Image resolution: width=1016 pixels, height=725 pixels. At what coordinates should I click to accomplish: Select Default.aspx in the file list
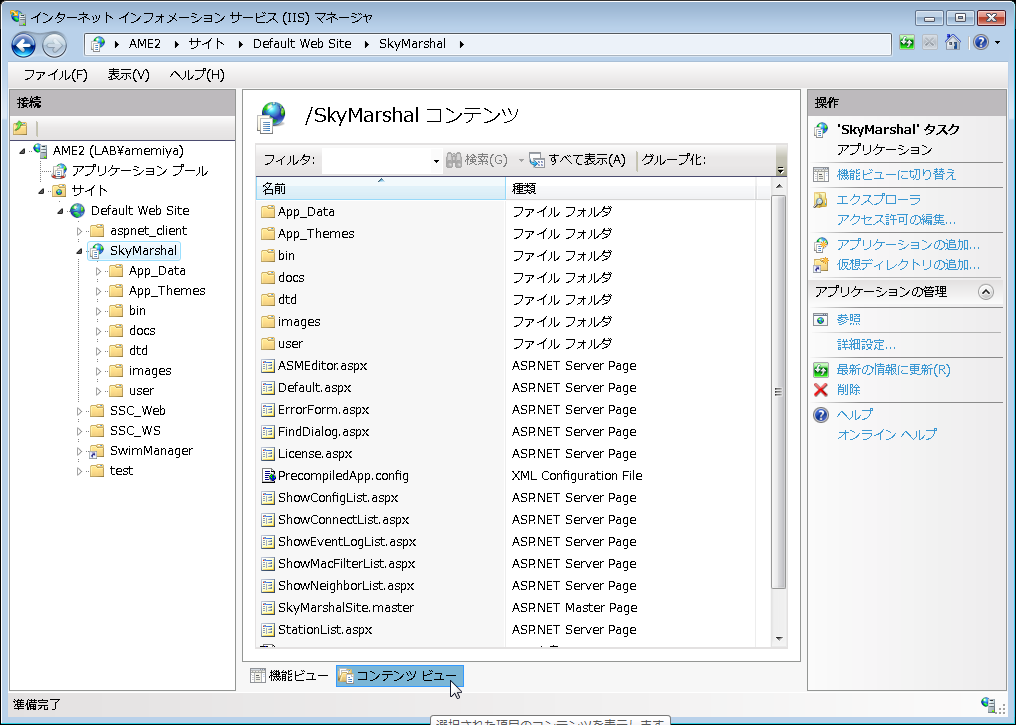coord(314,388)
